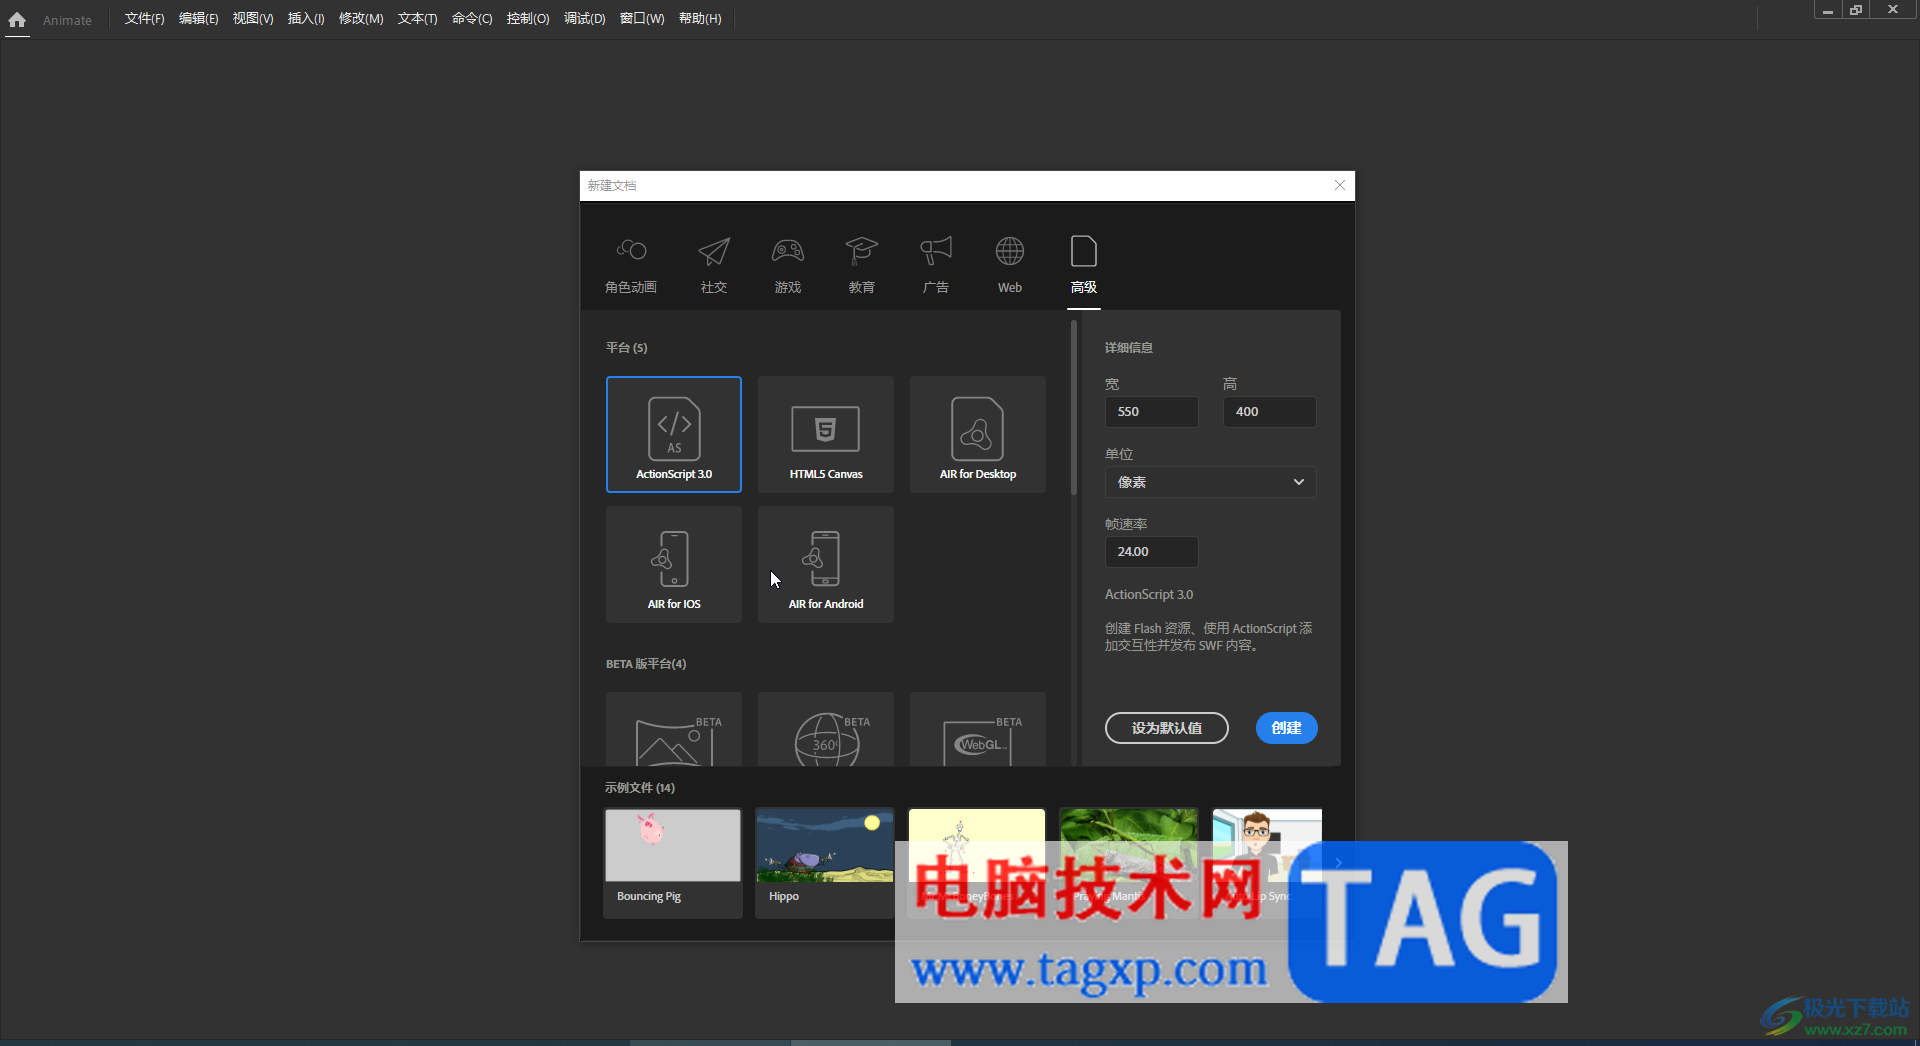Open the 单位 dropdown showing 像素
1920x1046 pixels.
click(x=1210, y=482)
